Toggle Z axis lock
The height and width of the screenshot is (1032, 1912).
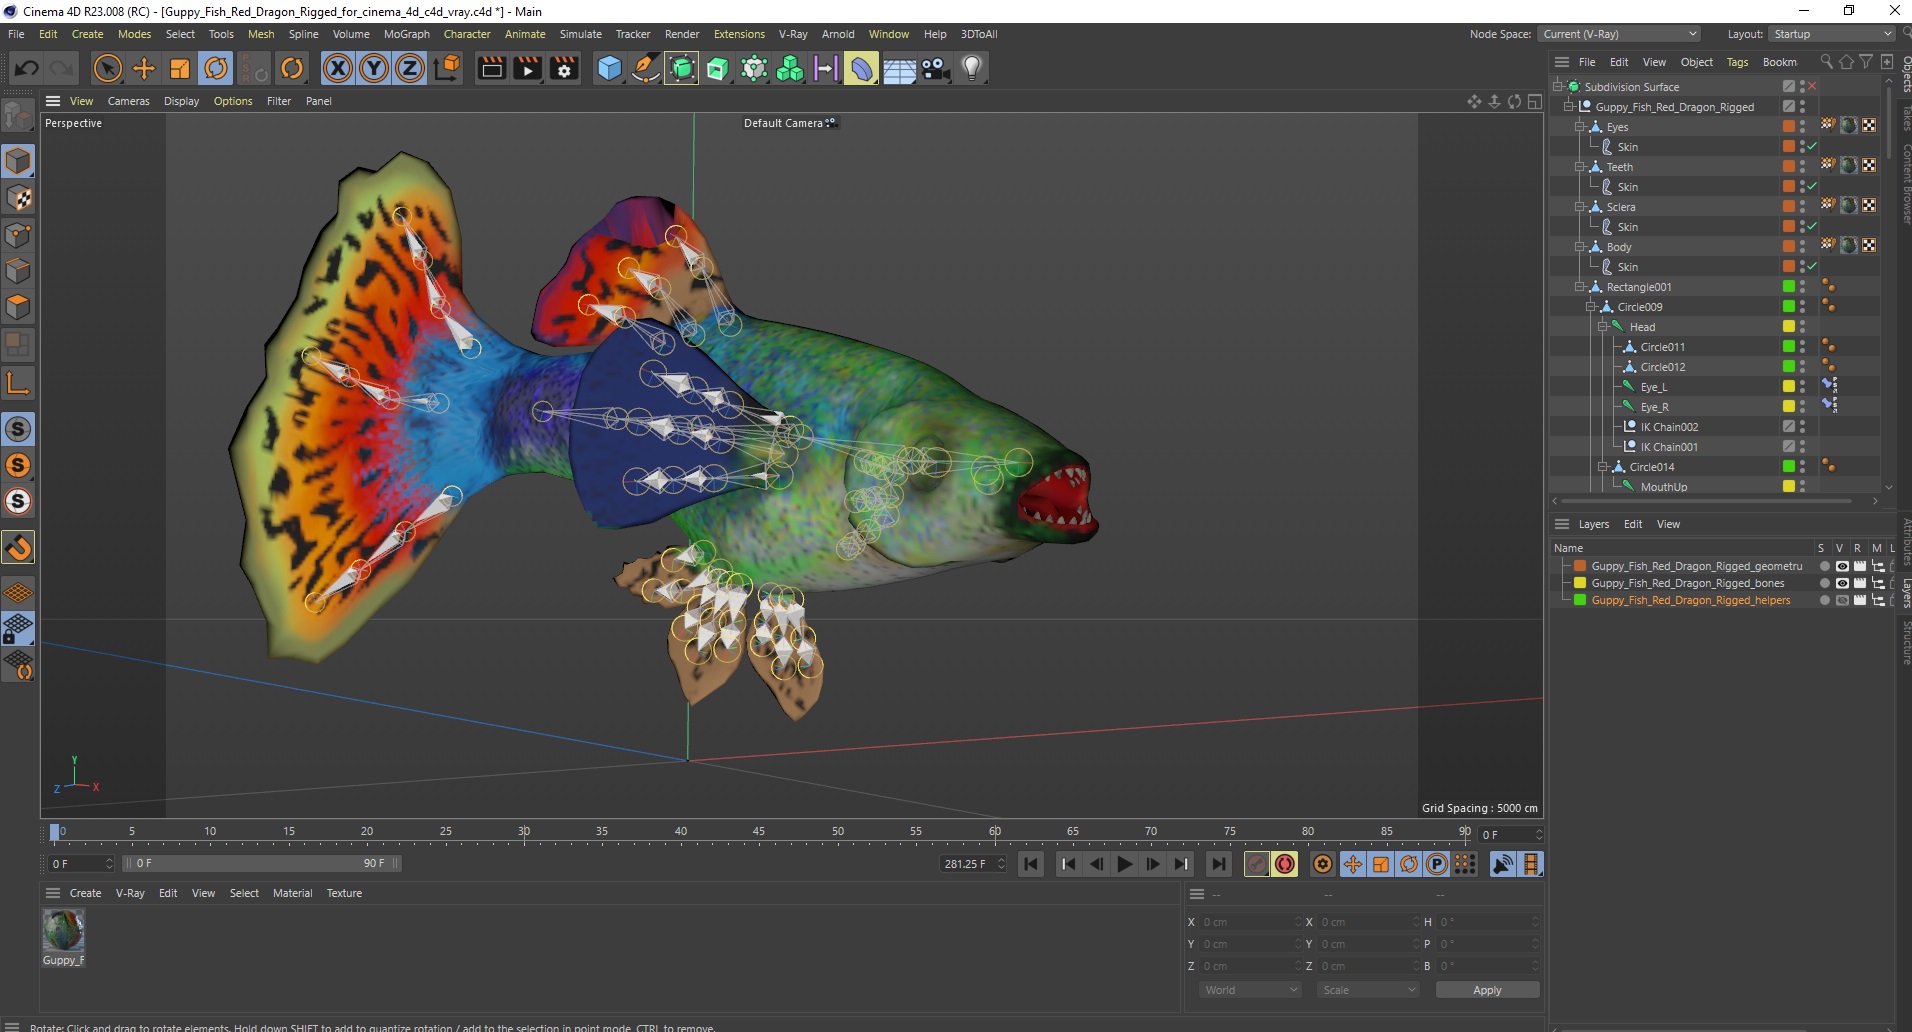(410, 68)
